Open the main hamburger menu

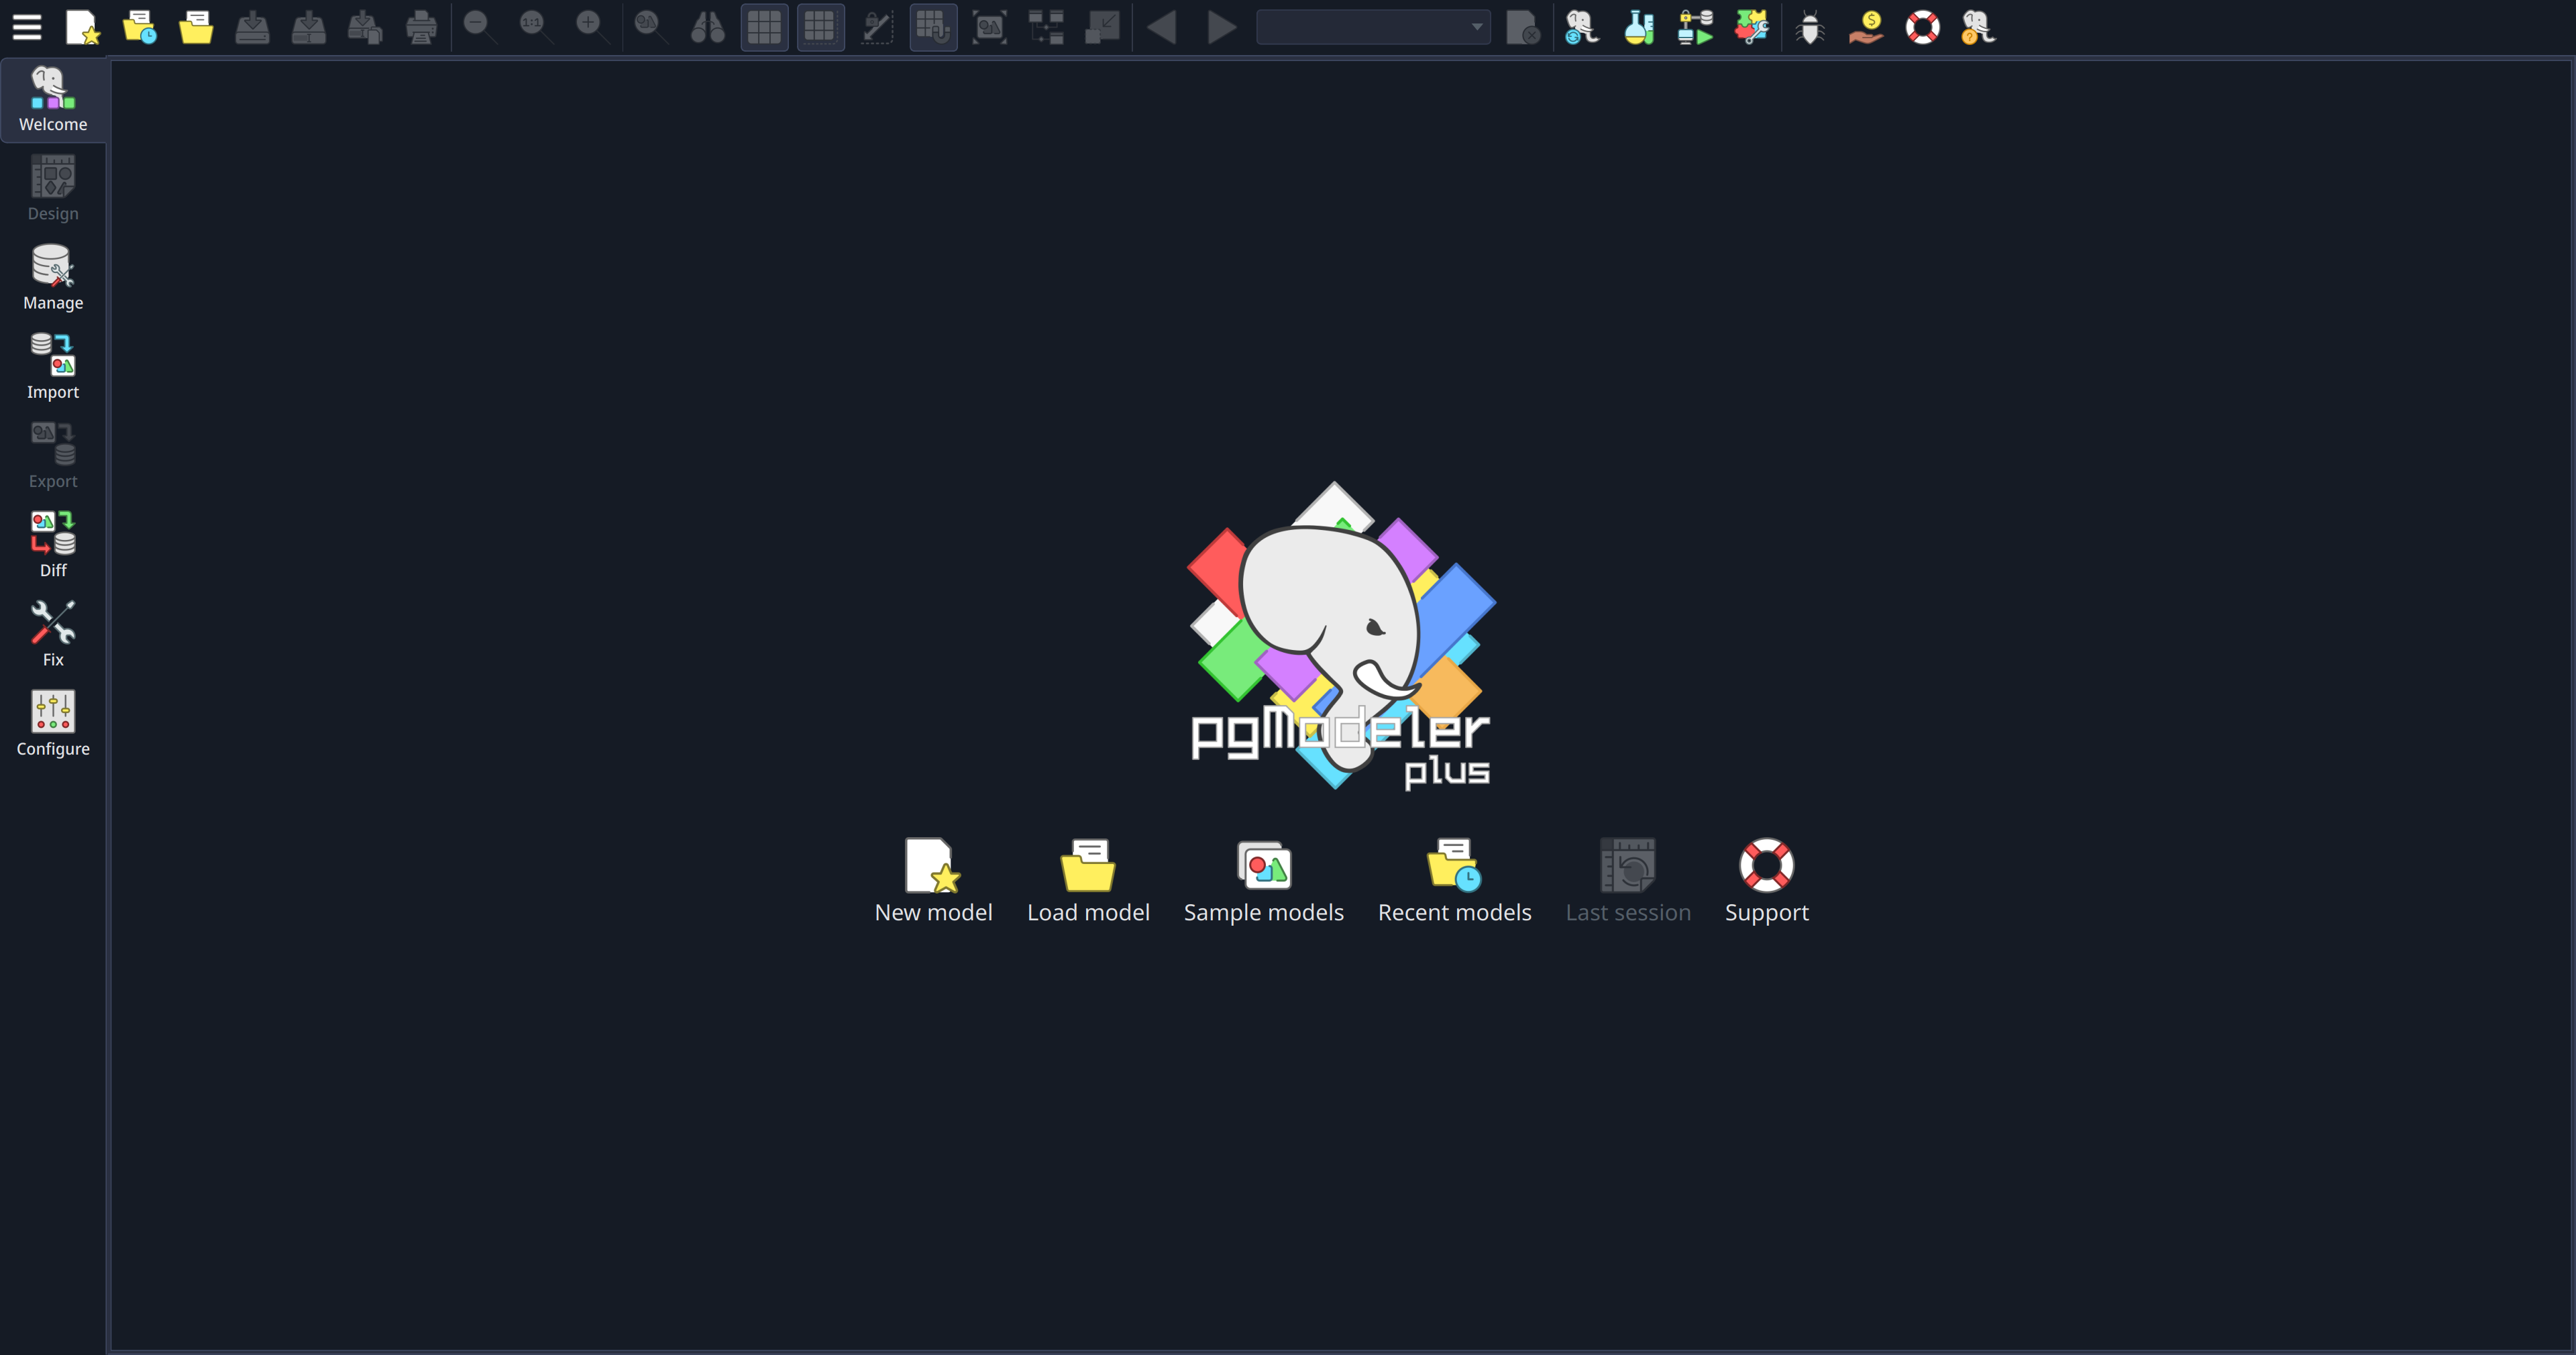(x=26, y=27)
